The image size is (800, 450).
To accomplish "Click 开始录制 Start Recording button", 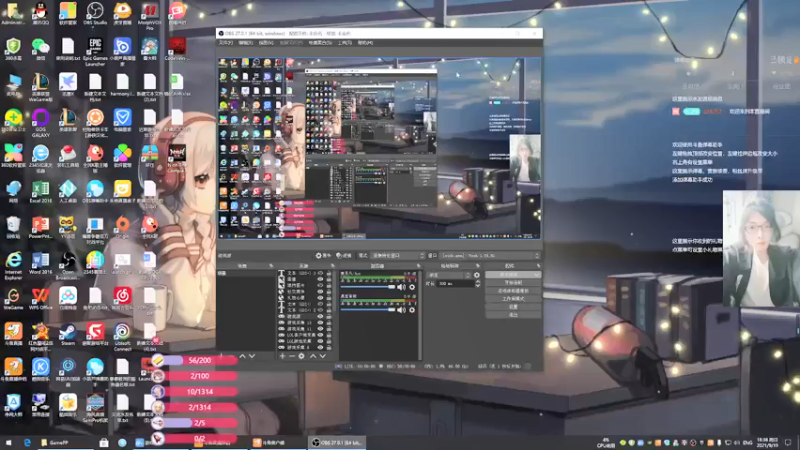I will pyautogui.click(x=513, y=283).
